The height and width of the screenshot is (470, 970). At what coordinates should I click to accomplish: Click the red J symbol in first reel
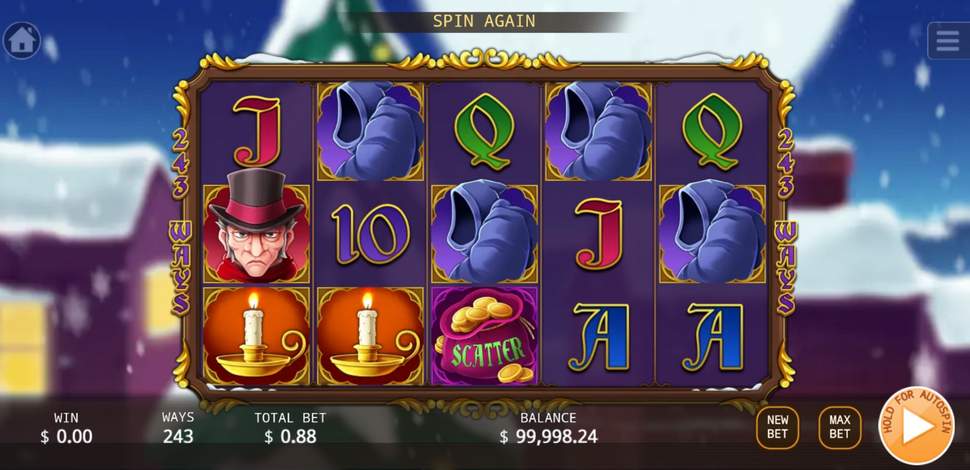point(256,132)
